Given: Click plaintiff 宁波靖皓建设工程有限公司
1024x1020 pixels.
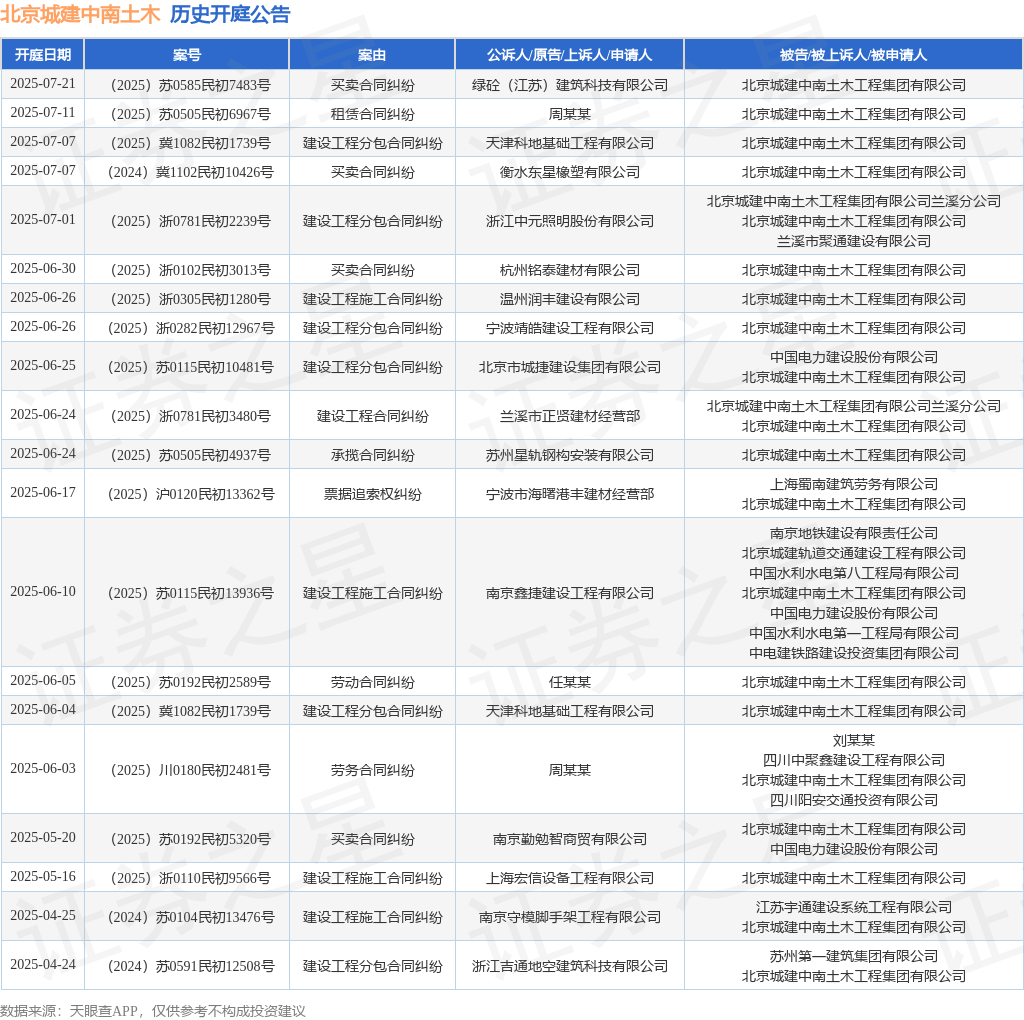Looking at the screenshot, I should (569, 328).
